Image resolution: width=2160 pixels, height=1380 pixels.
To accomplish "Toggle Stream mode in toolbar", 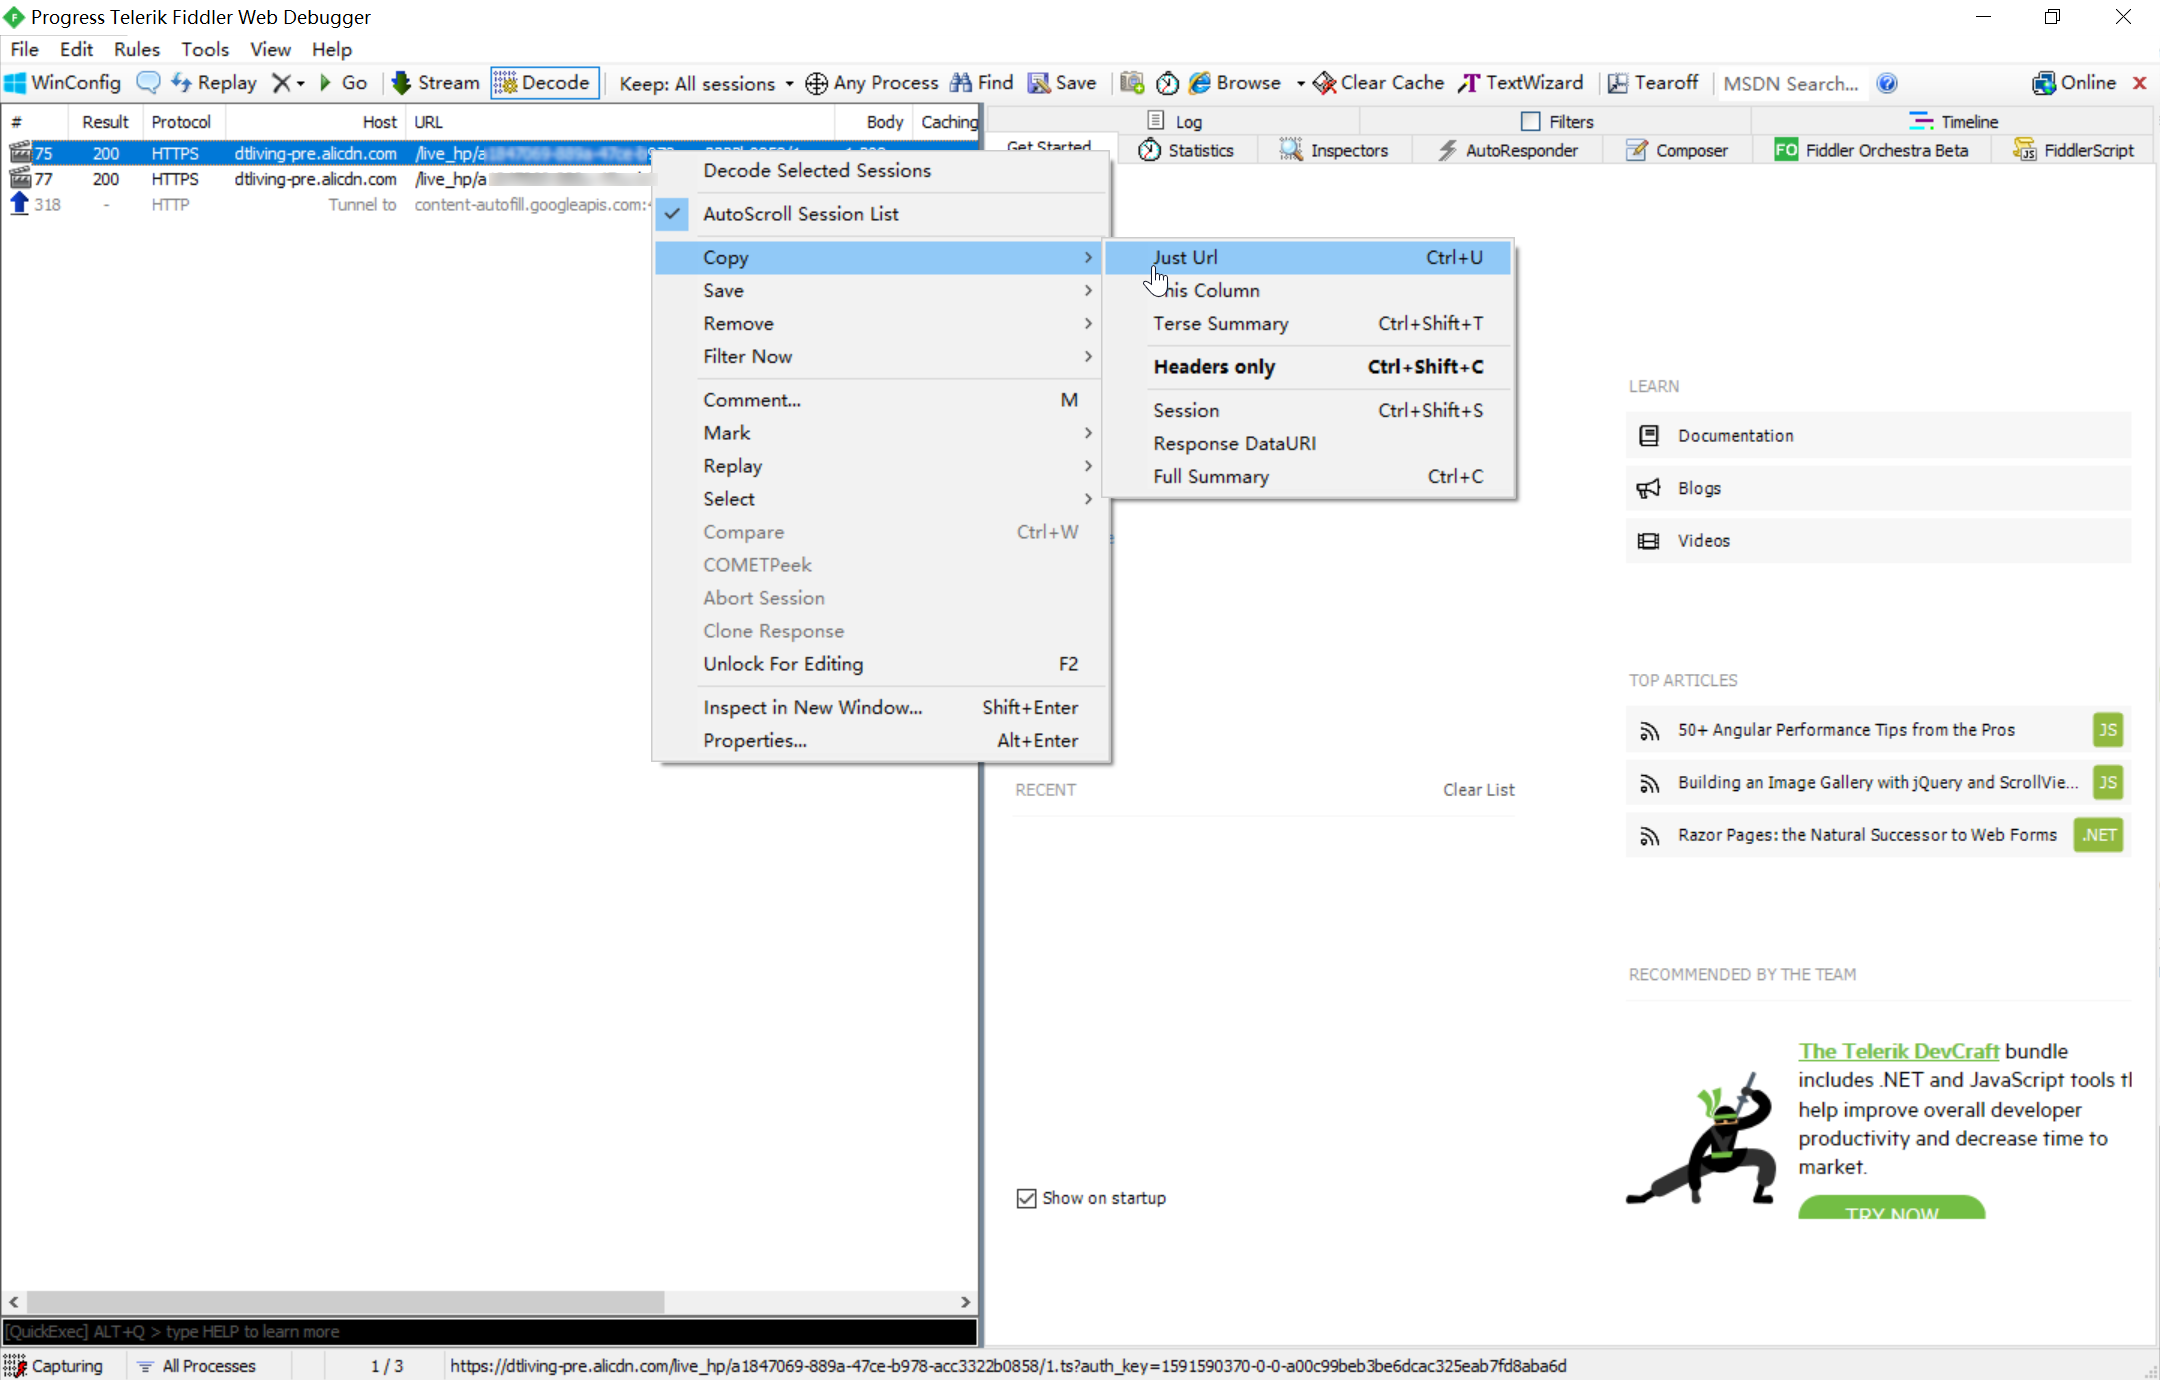I will [x=436, y=83].
